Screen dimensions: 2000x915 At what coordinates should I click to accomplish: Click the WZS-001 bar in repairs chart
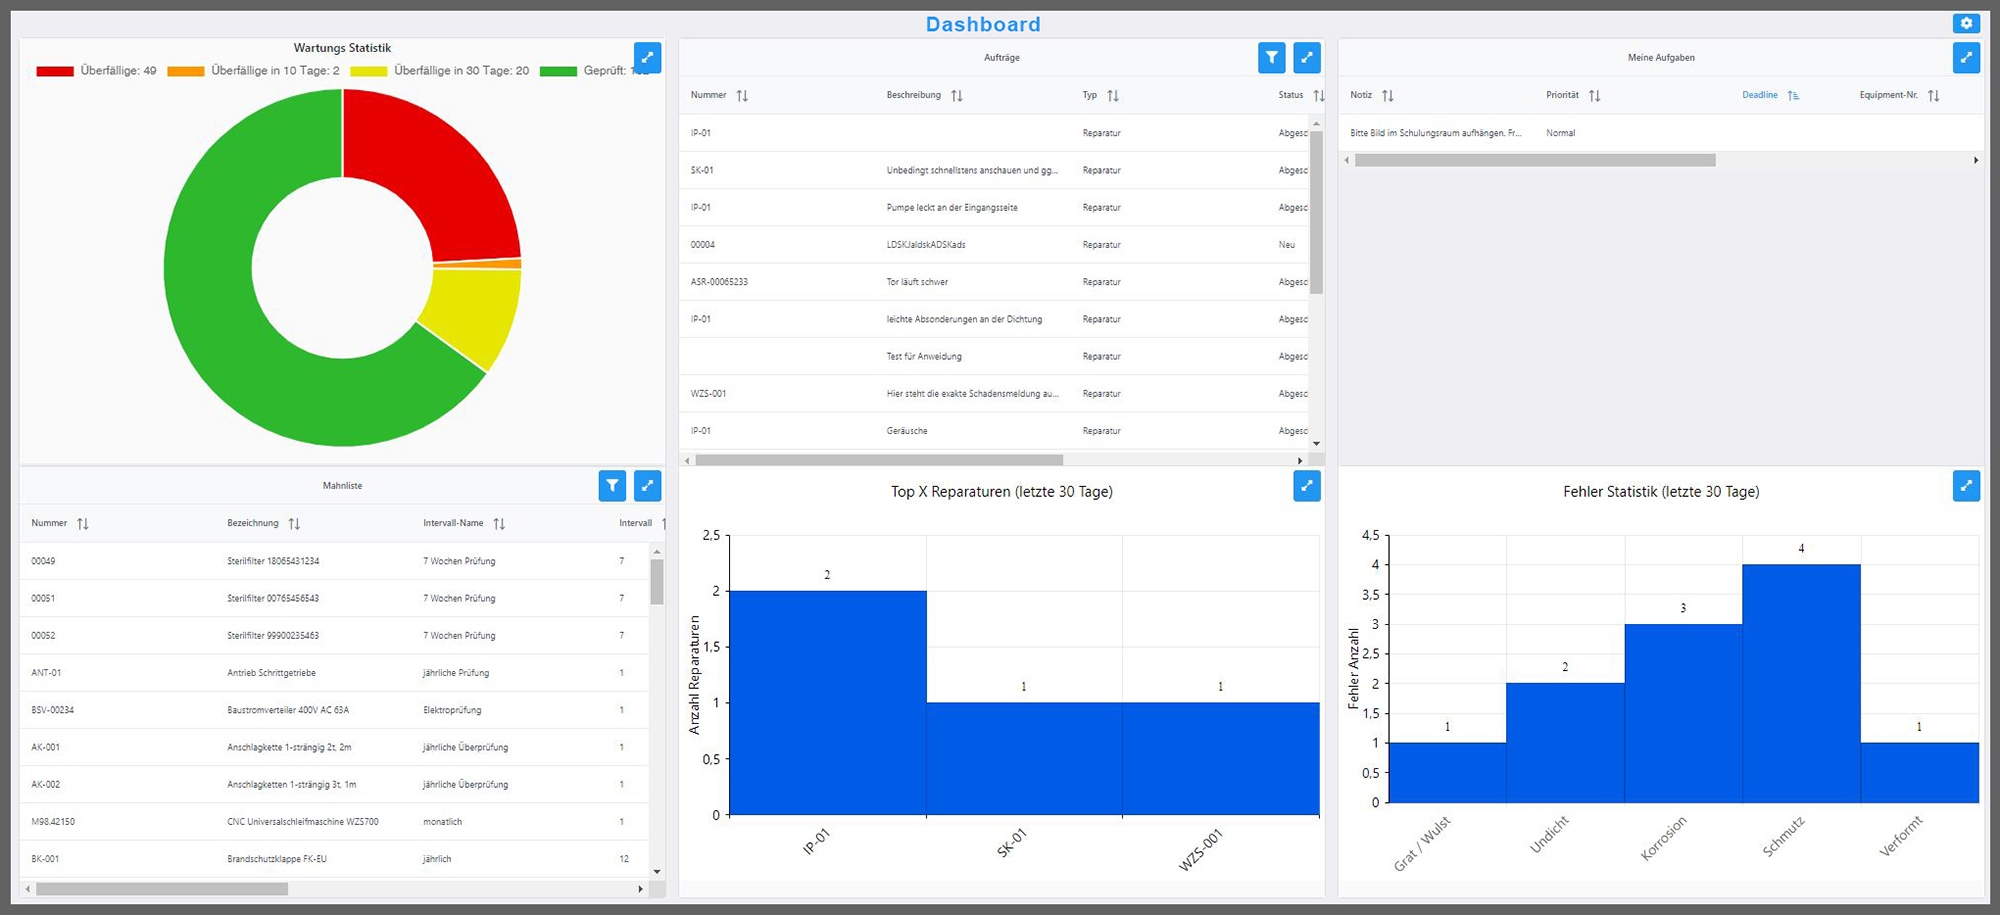point(1221,759)
